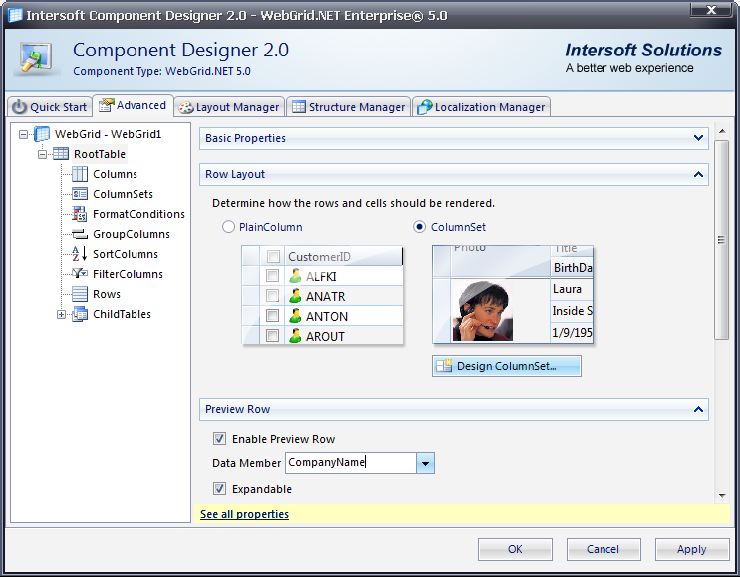The image size is (740, 577).
Task: Select the SortColumns tree item
Action: (x=126, y=254)
